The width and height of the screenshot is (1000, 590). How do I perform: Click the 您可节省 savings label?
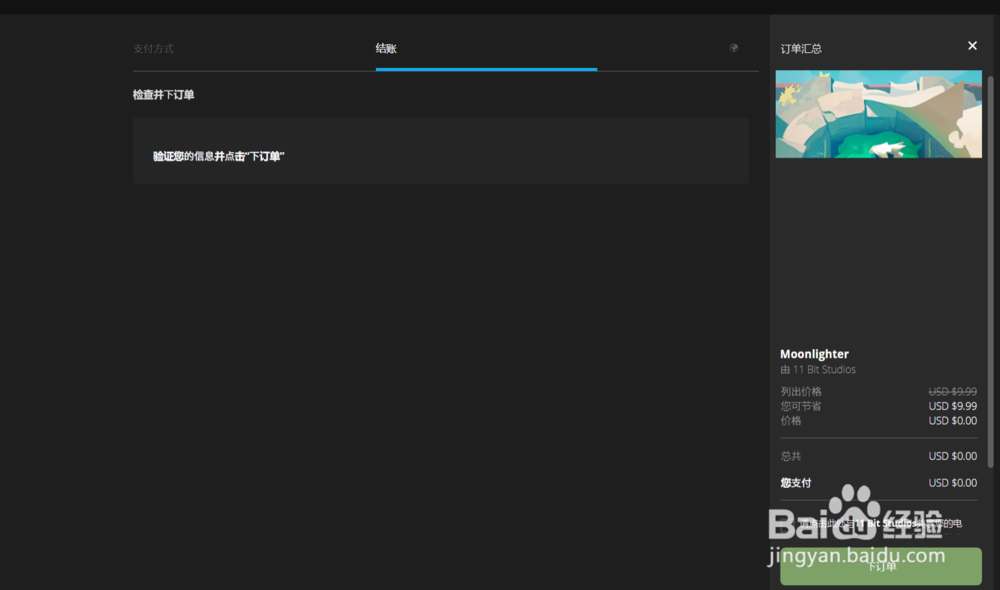(801, 406)
